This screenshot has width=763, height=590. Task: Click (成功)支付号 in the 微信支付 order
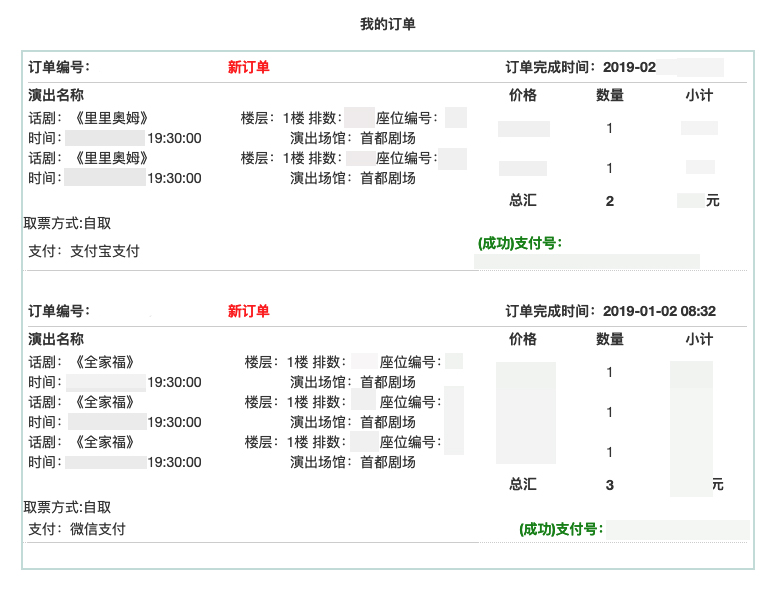[561, 529]
